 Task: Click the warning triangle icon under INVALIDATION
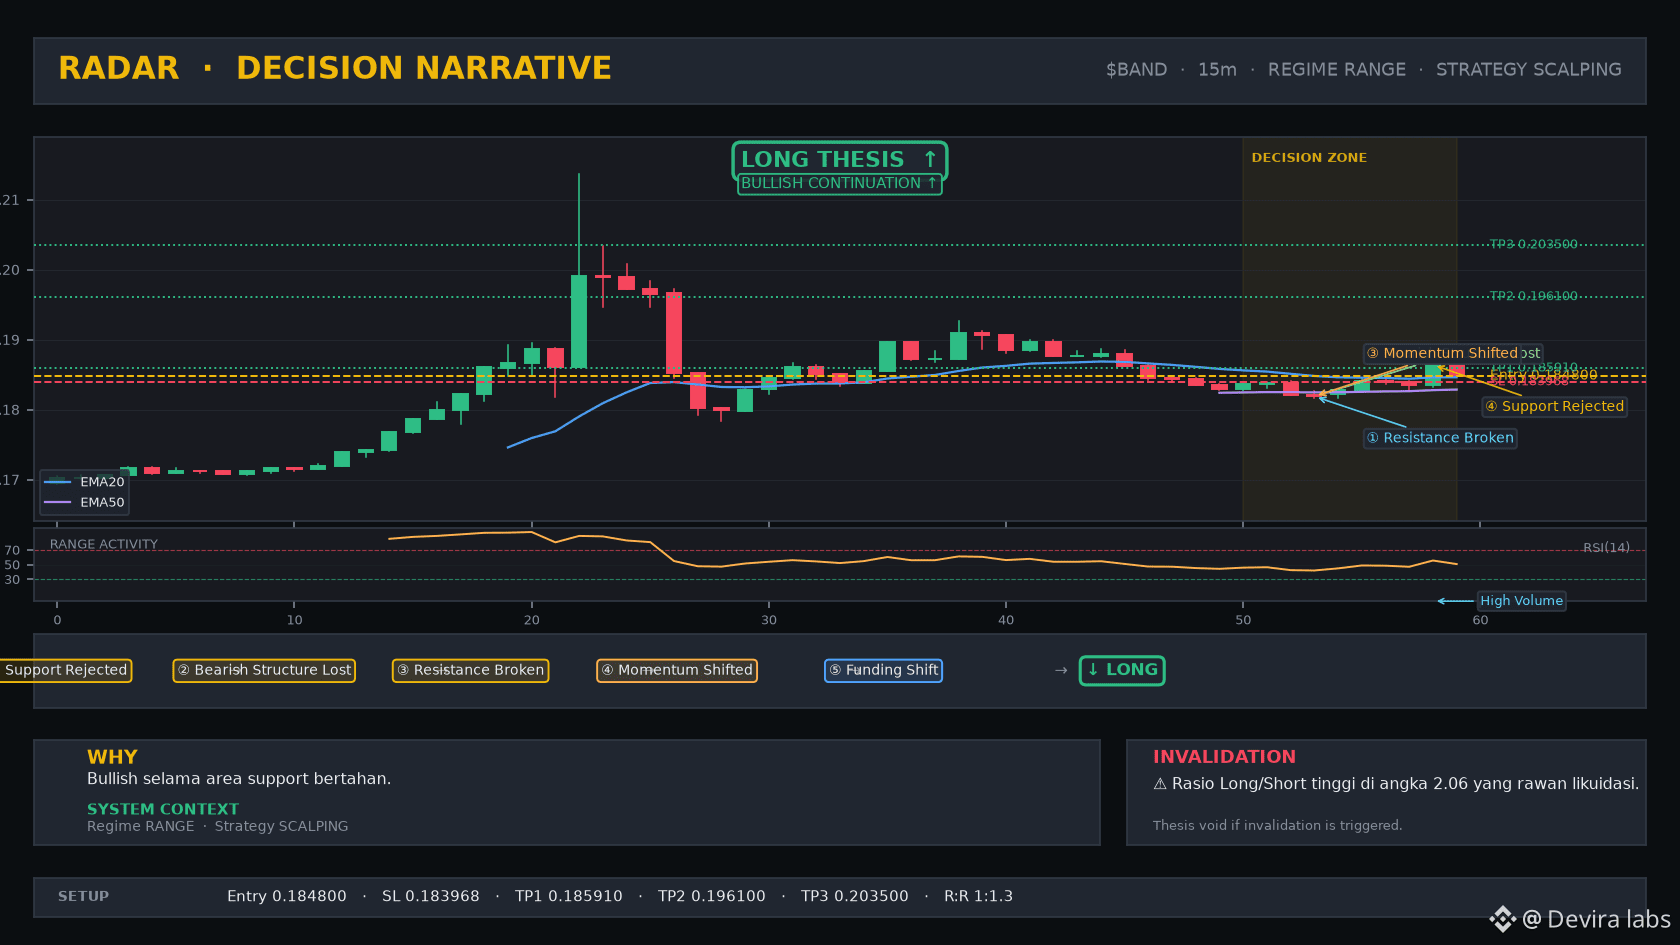(1160, 784)
